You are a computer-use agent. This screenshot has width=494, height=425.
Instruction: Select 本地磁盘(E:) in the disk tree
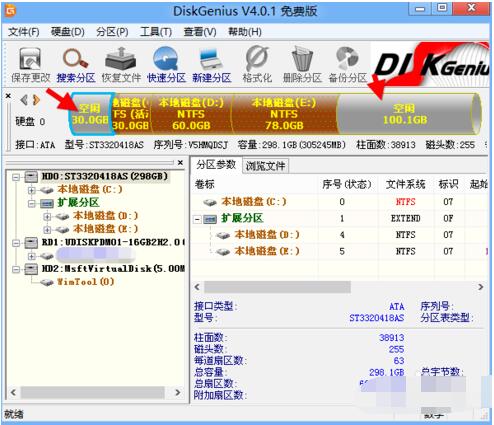pos(106,229)
